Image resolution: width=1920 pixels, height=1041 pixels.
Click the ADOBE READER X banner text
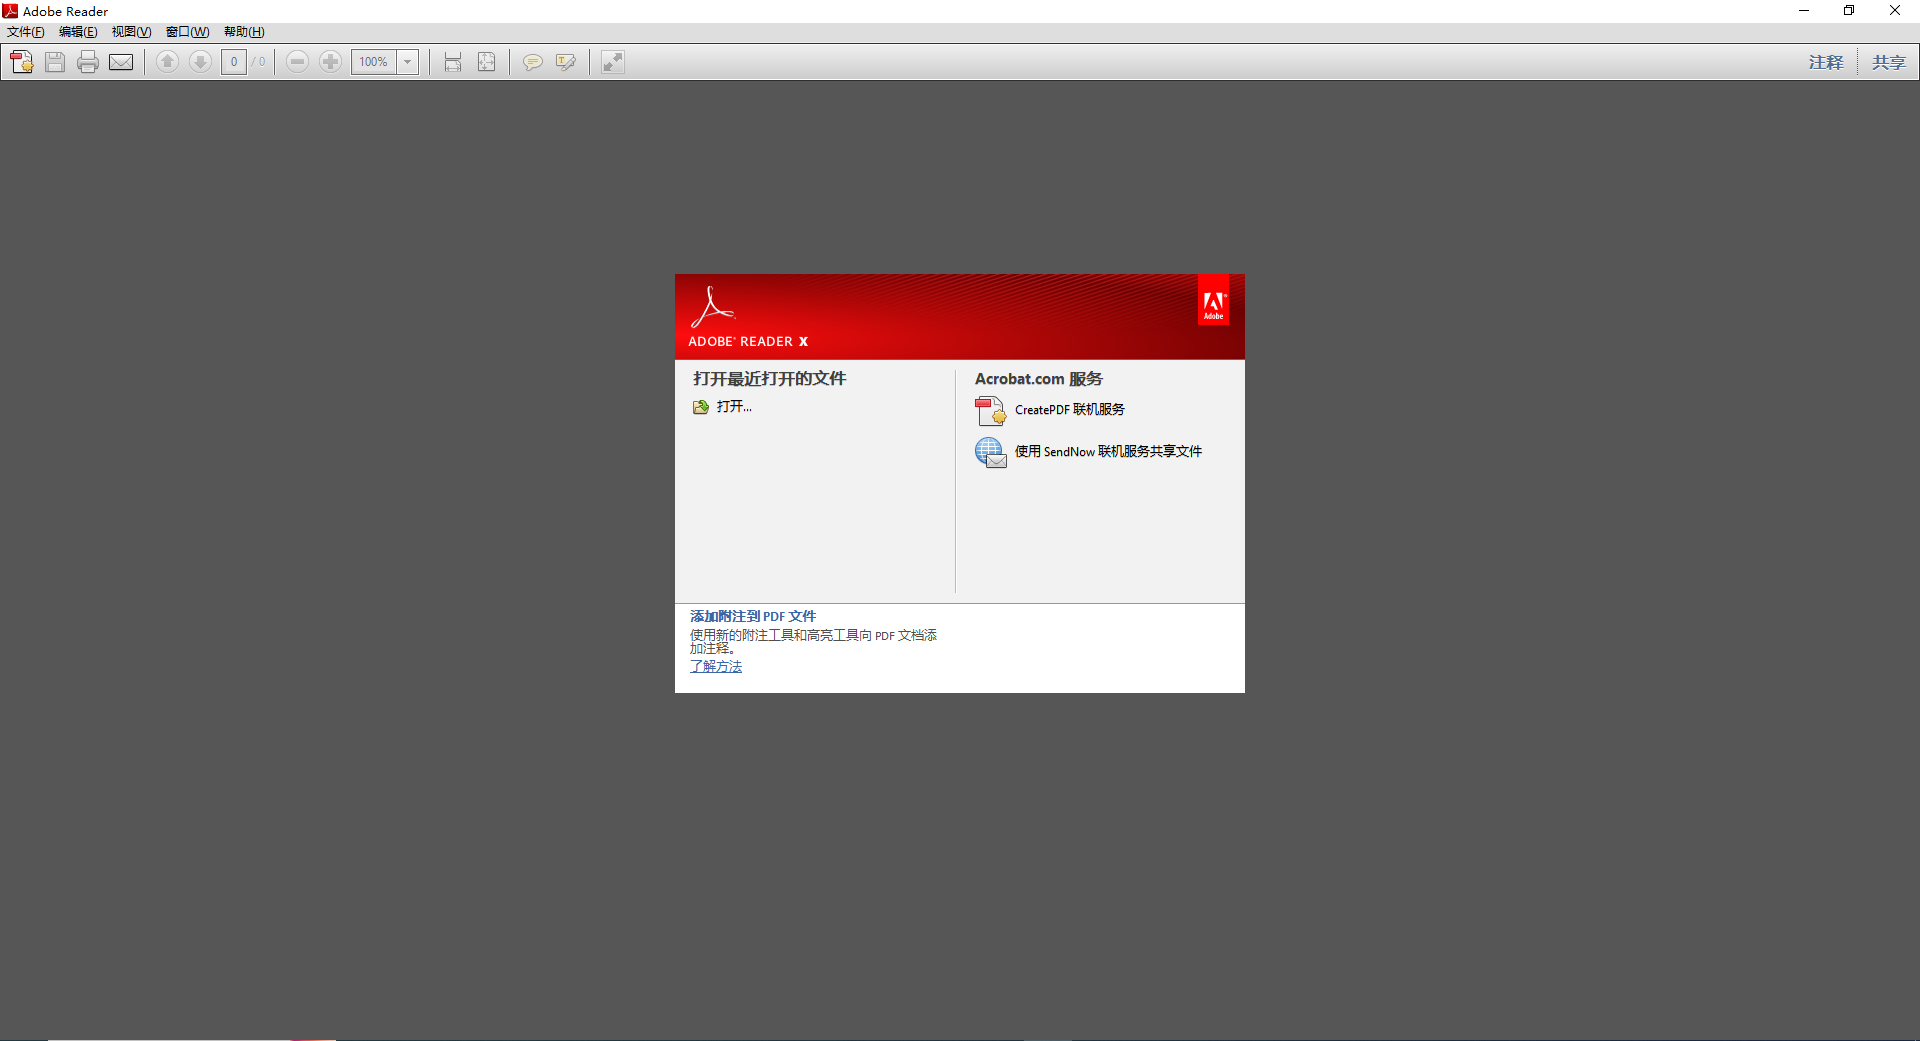[748, 342]
